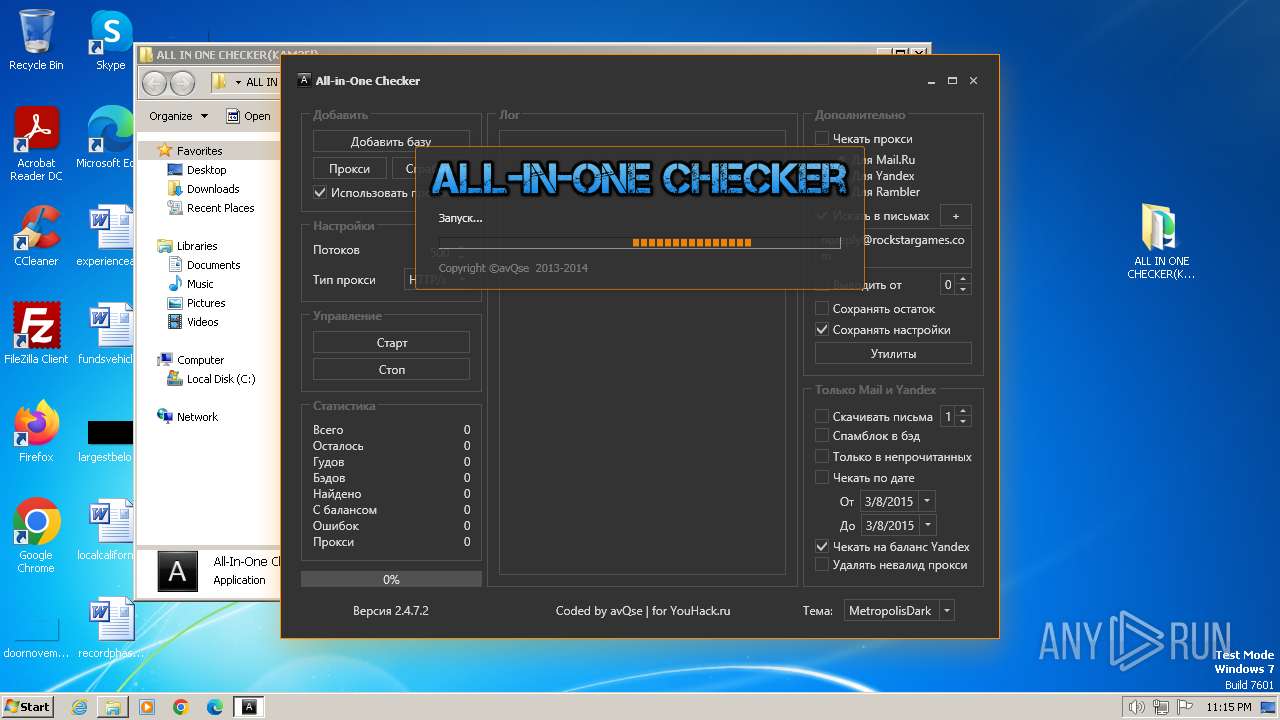The height and width of the screenshot is (720, 1280).
Task: Open the Утилиты button
Action: (893, 353)
